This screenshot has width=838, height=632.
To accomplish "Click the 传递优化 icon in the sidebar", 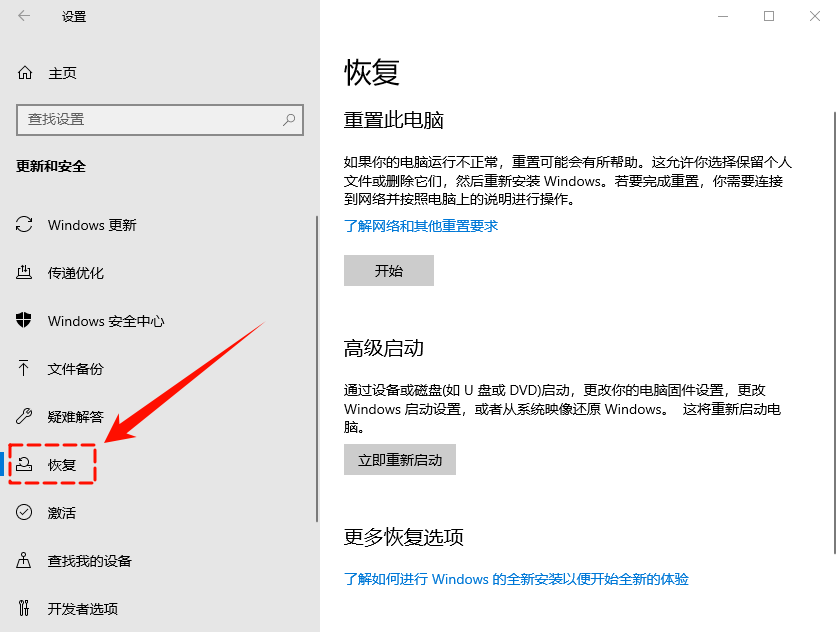I will click(x=23, y=273).
